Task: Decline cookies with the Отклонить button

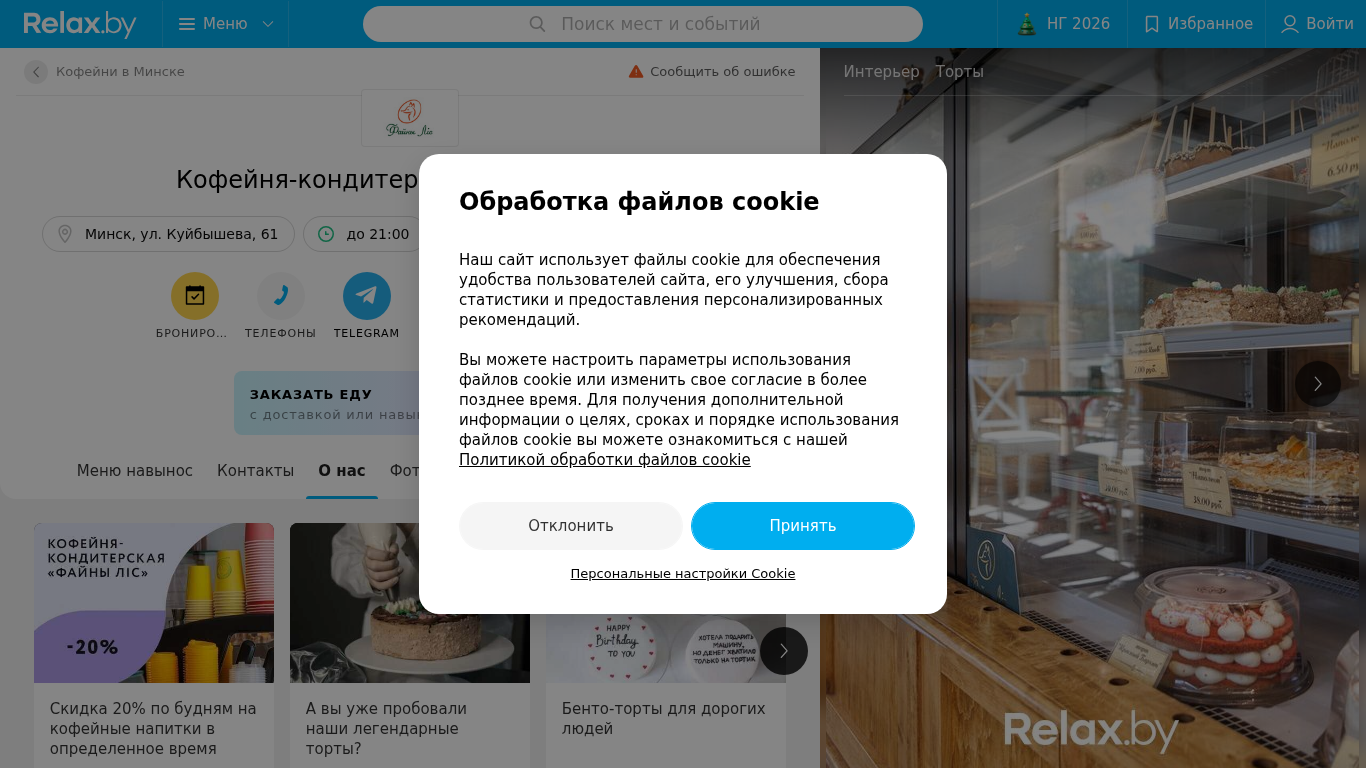Action: point(571,526)
